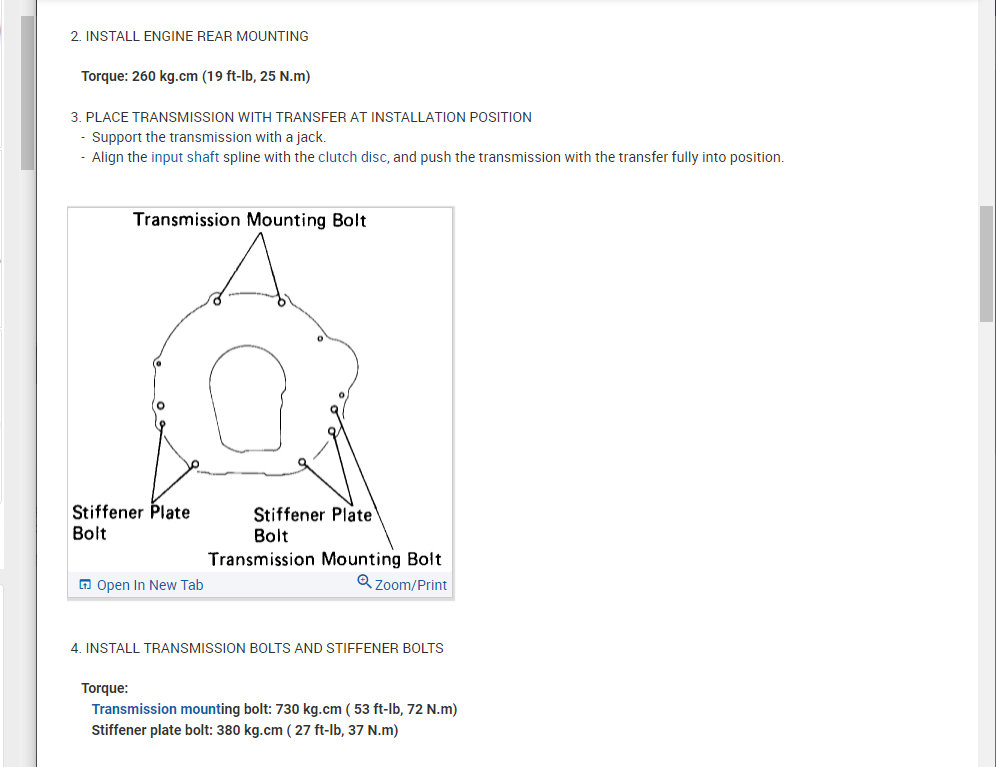Click the Zoom/Print magnifier icon
The width and height of the screenshot is (996, 767).
coord(364,581)
